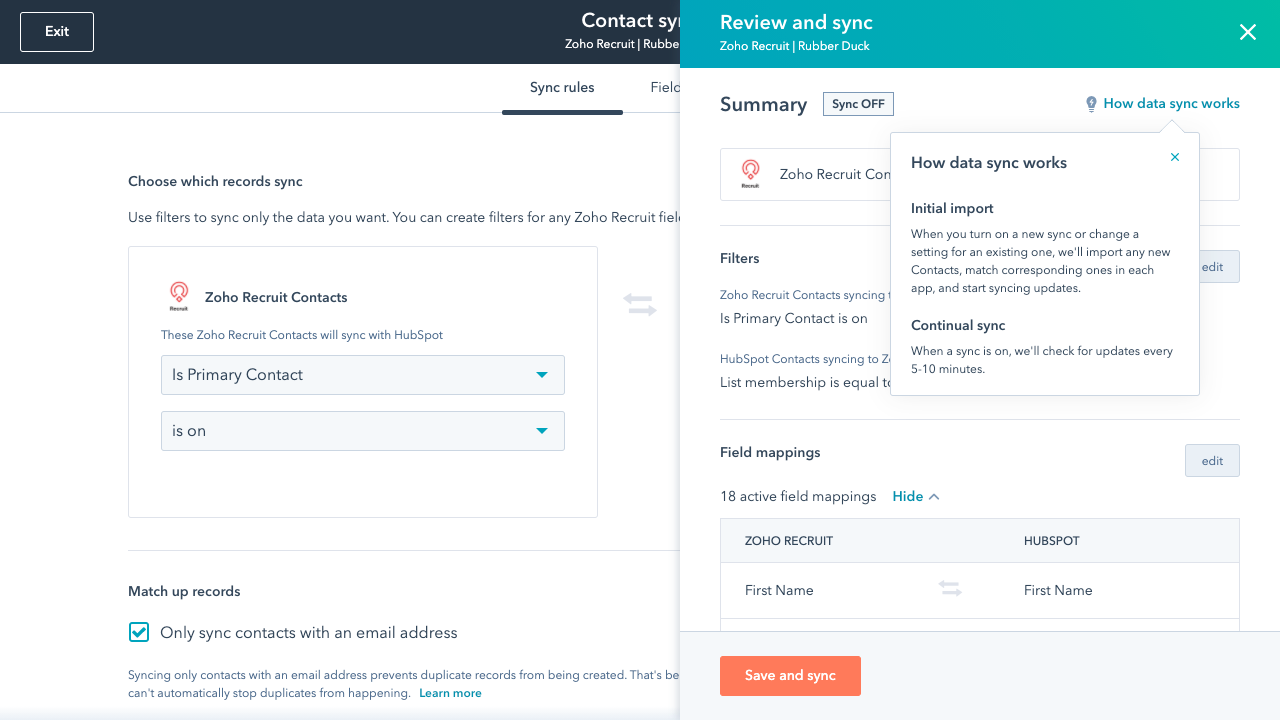Click the two-way sync arrows between filter cards
Viewport: 1280px width, 720px height.
tap(640, 305)
